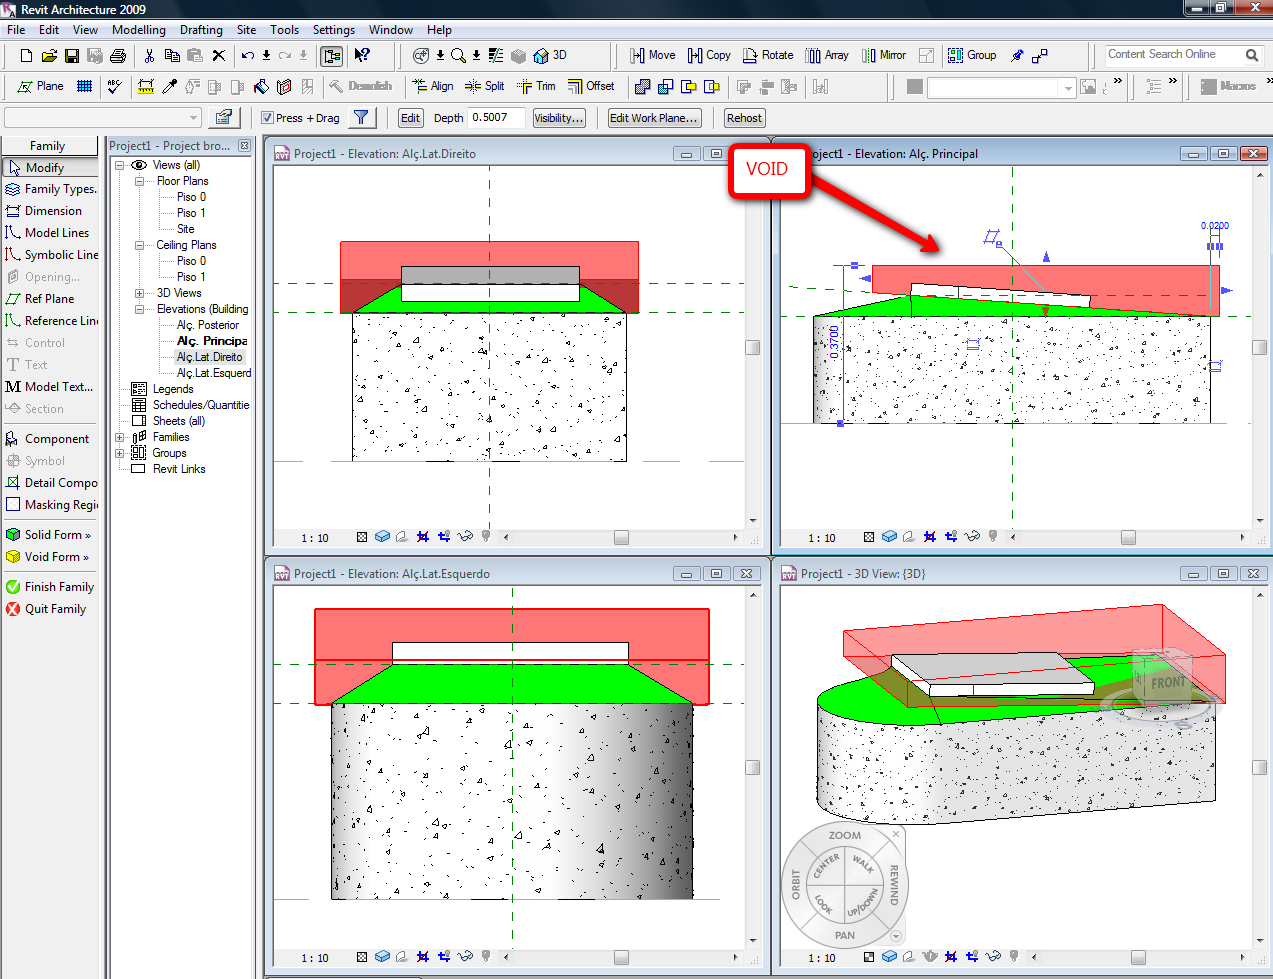Screen dimensions: 1273x979
Task: Expand the Groups node
Action: click(119, 453)
